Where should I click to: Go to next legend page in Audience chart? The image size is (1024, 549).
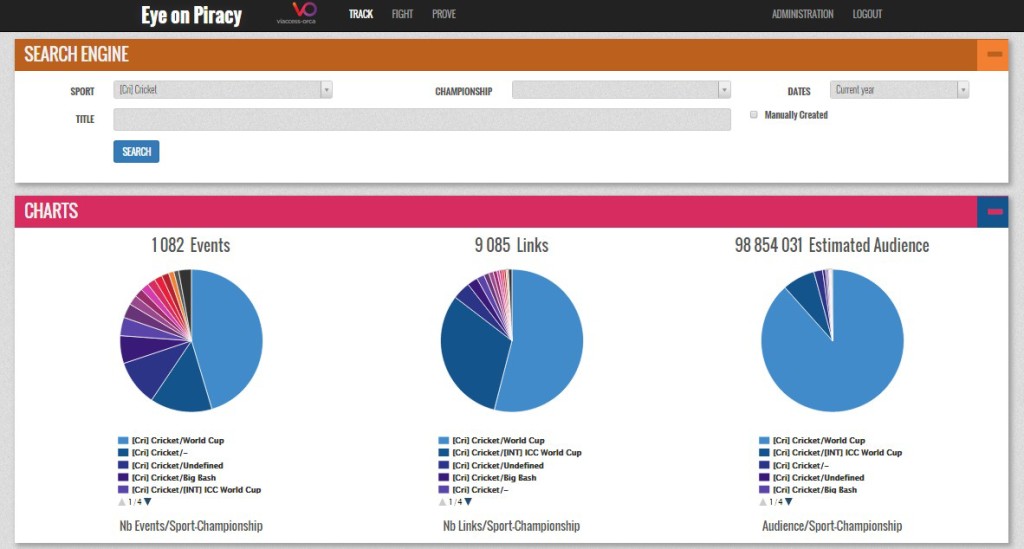click(789, 502)
